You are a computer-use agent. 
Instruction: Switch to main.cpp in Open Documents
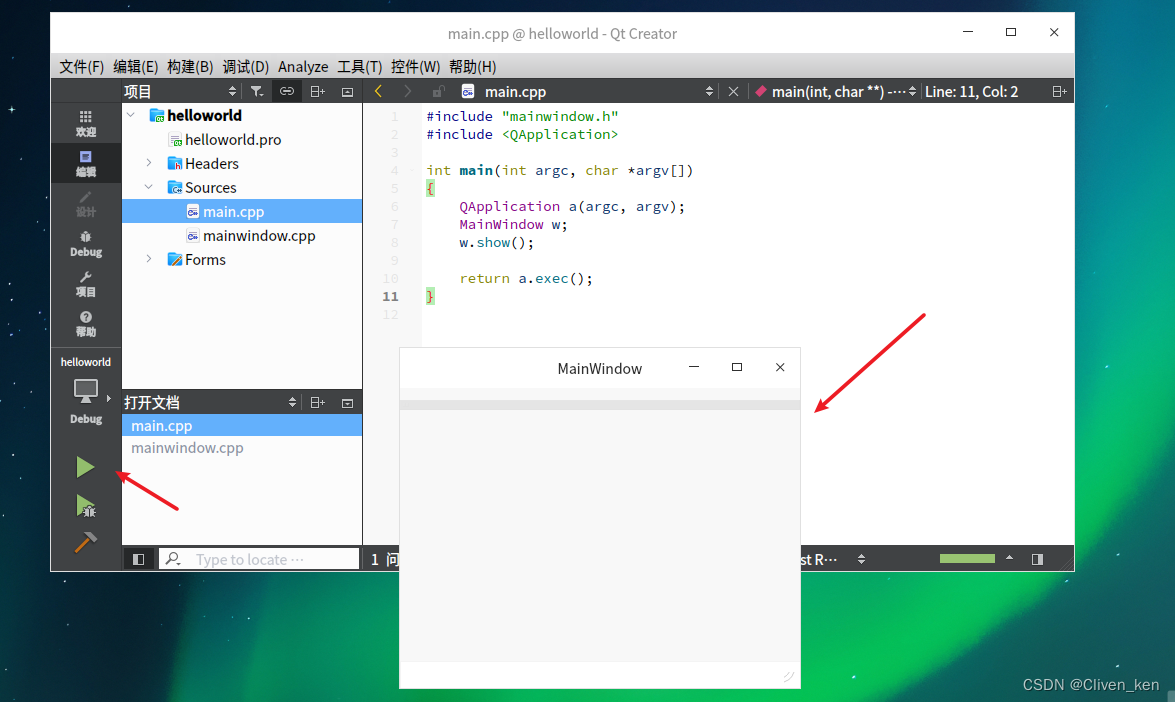pyautogui.click(x=242, y=426)
